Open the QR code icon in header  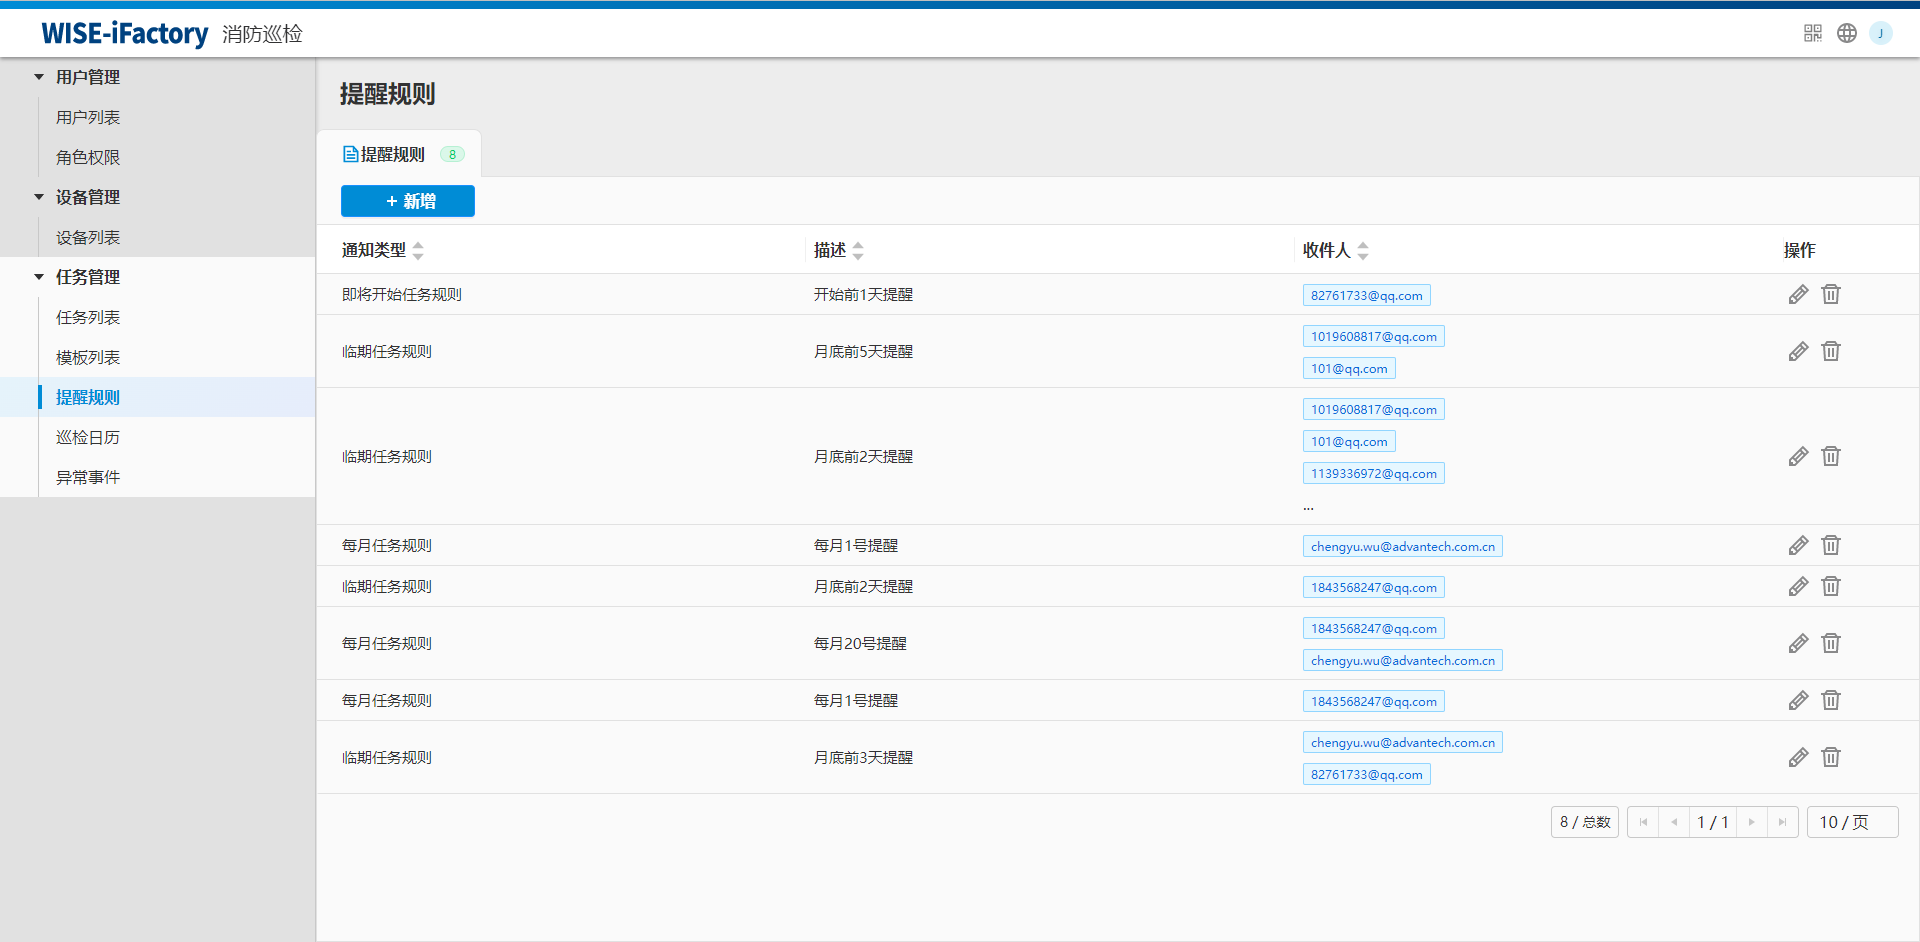pyautogui.click(x=1812, y=33)
